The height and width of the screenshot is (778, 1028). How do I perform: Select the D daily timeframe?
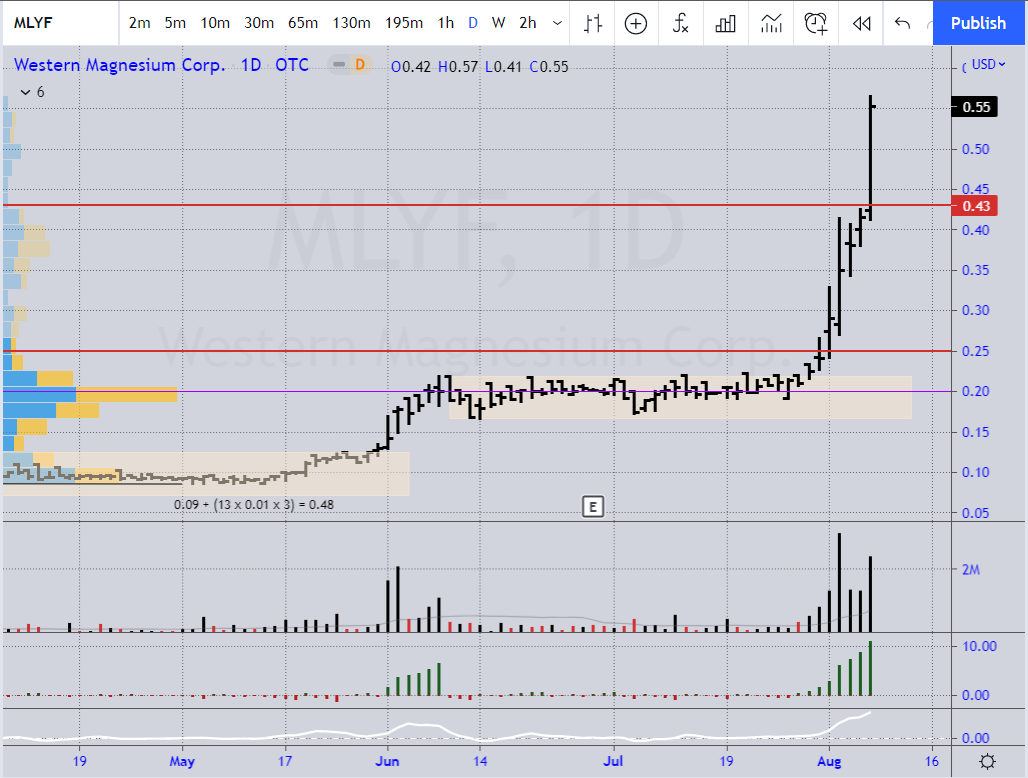pos(473,23)
